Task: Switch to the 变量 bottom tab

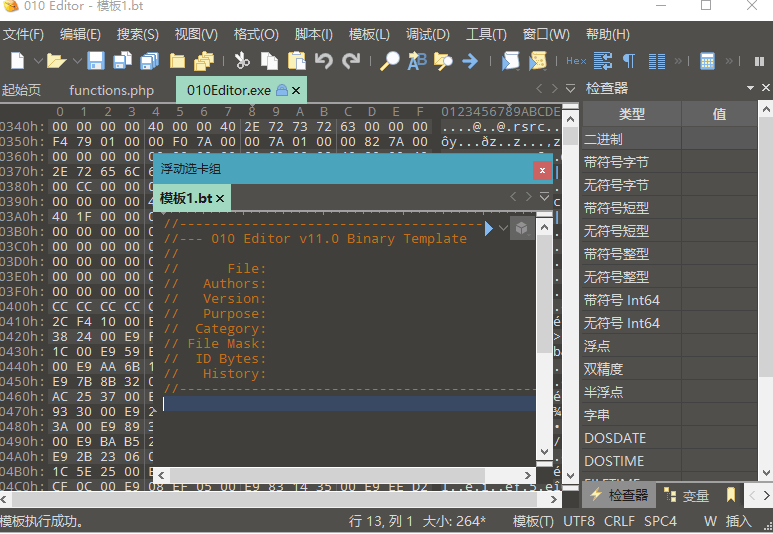Action: [x=687, y=495]
